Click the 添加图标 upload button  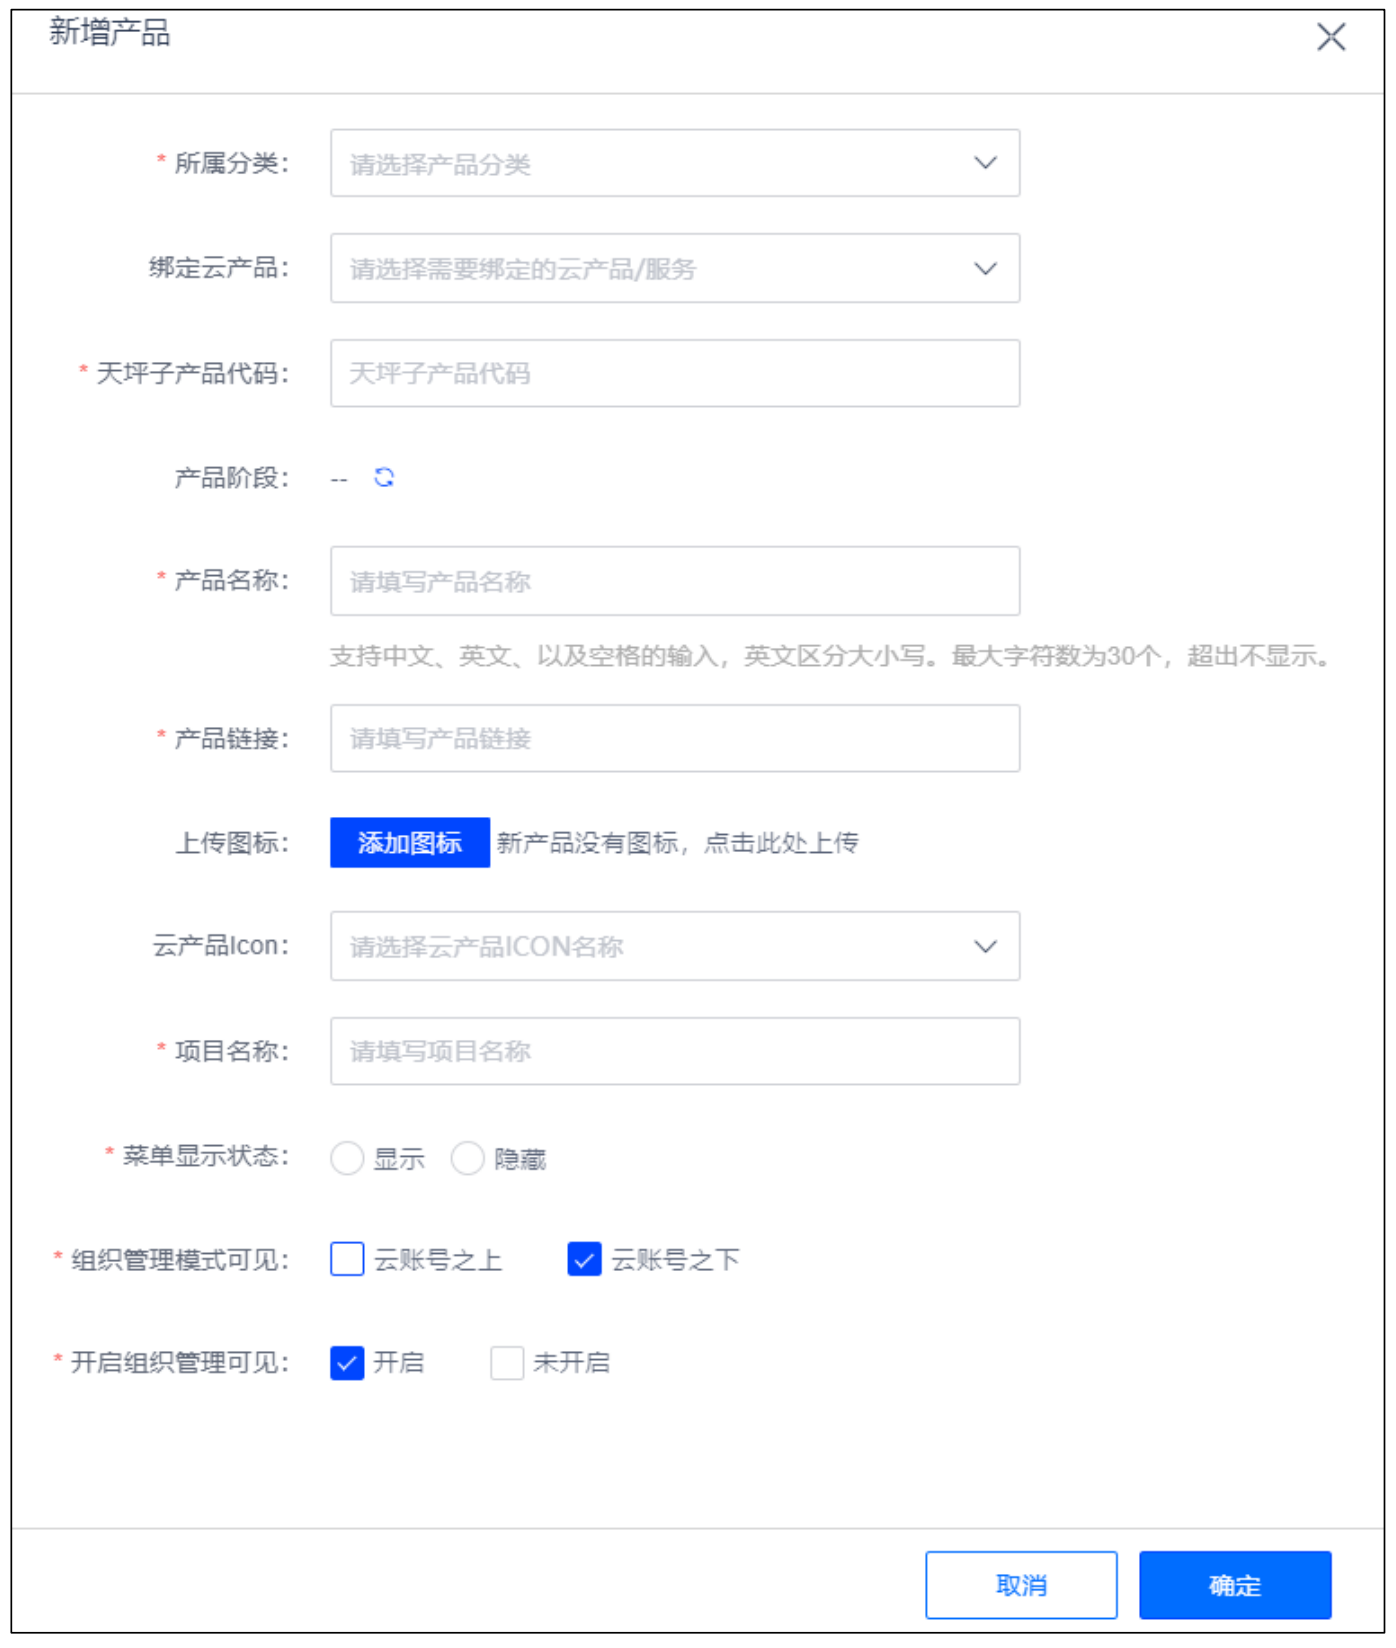tap(410, 843)
